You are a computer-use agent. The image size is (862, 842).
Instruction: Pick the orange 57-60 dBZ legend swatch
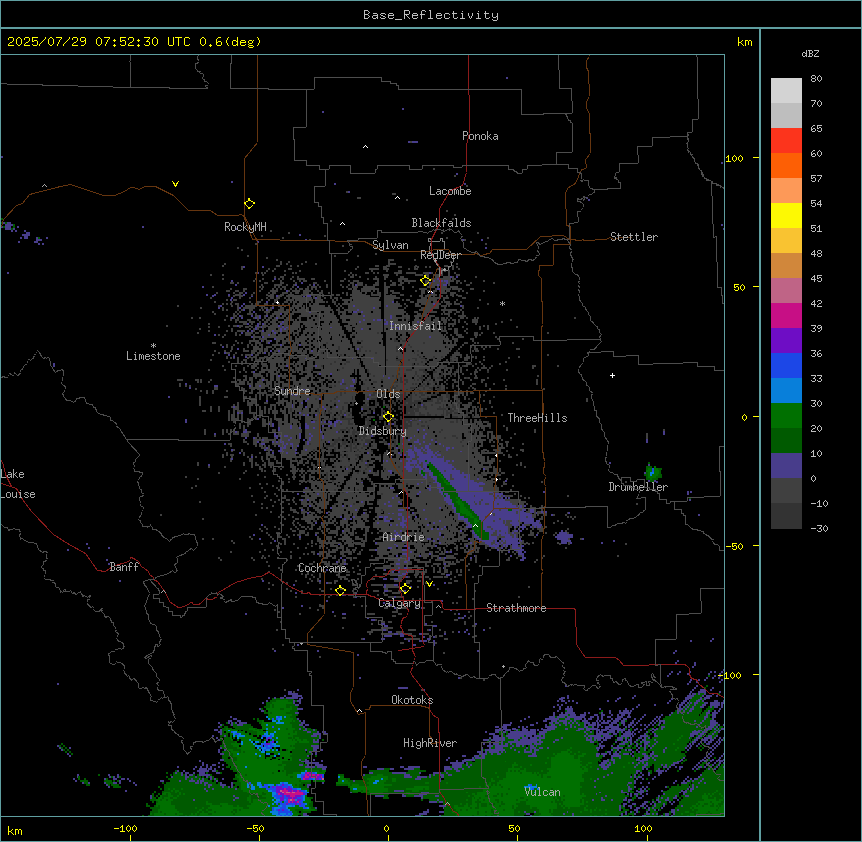(786, 165)
